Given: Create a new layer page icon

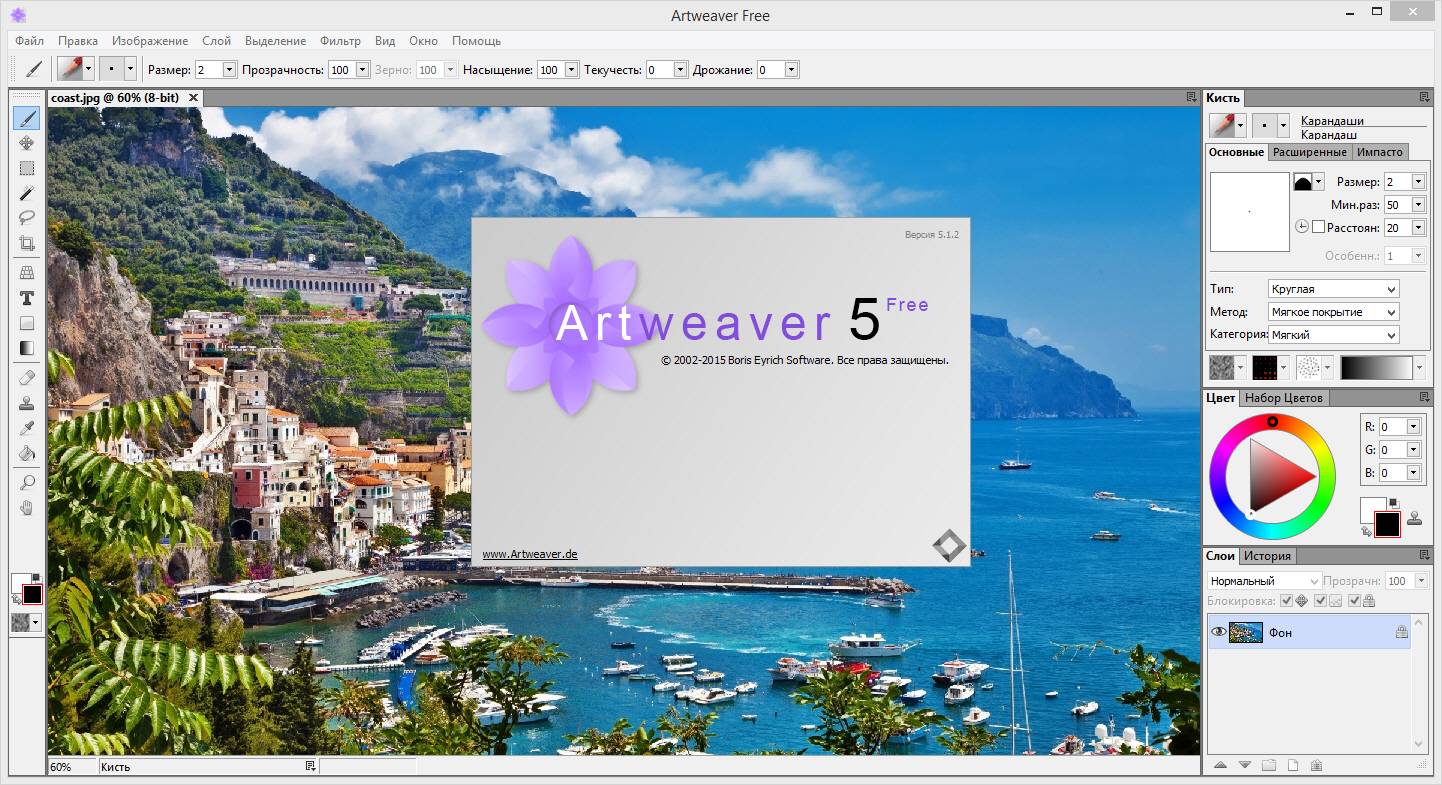Looking at the screenshot, I should coord(1292,765).
